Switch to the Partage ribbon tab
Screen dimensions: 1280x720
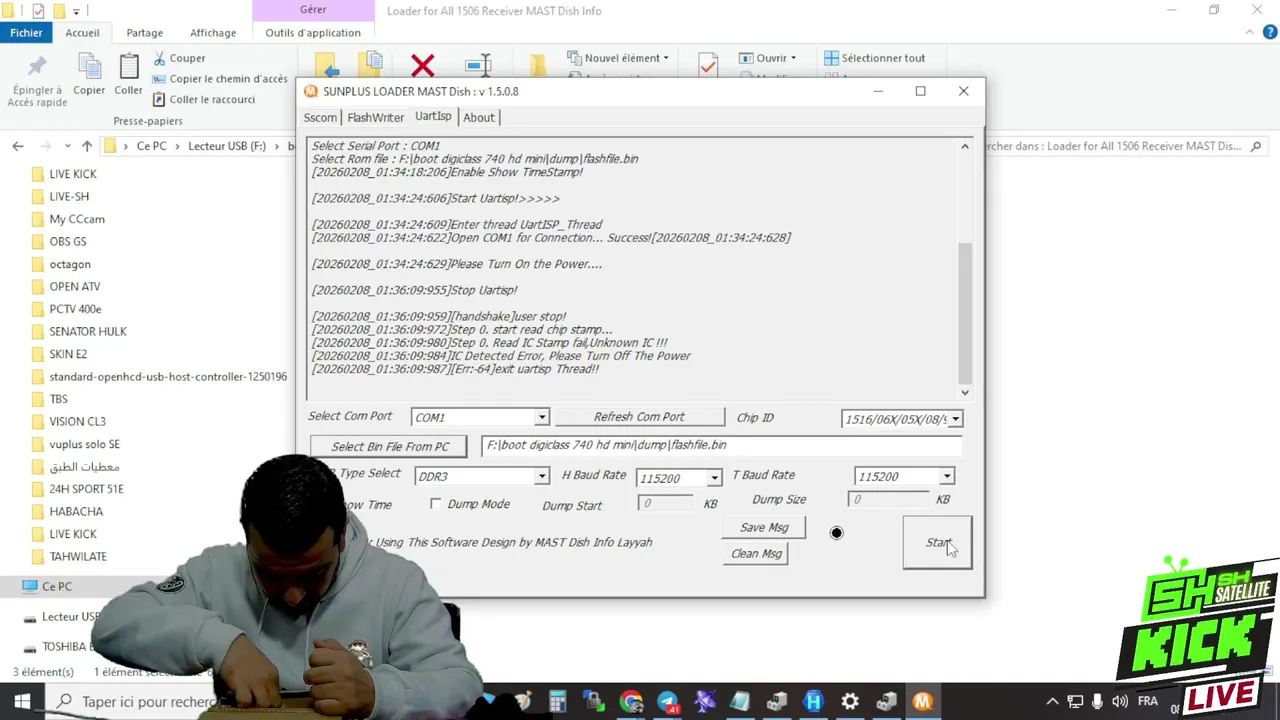click(x=144, y=32)
